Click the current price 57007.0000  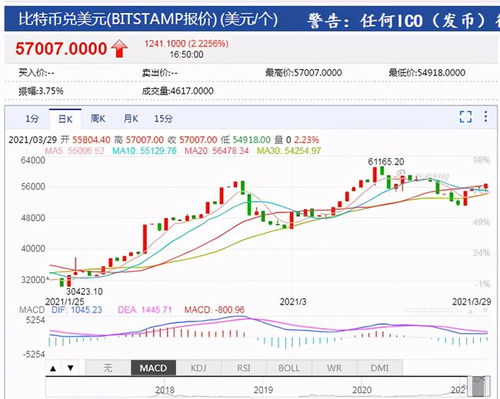tap(61, 49)
